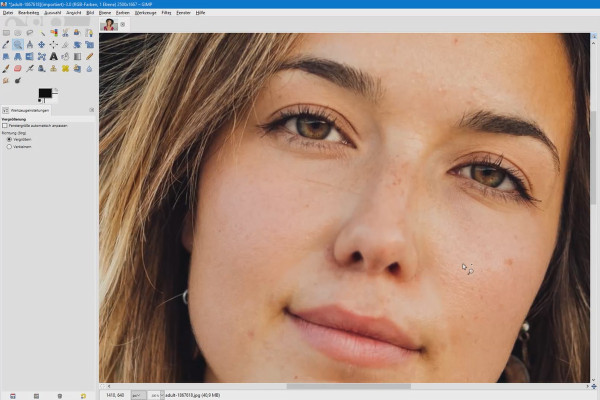600x400 pixels.
Task: Enable 'Fenstergröße automatisch anpassen' checkbox
Action: pyautogui.click(x=5, y=126)
